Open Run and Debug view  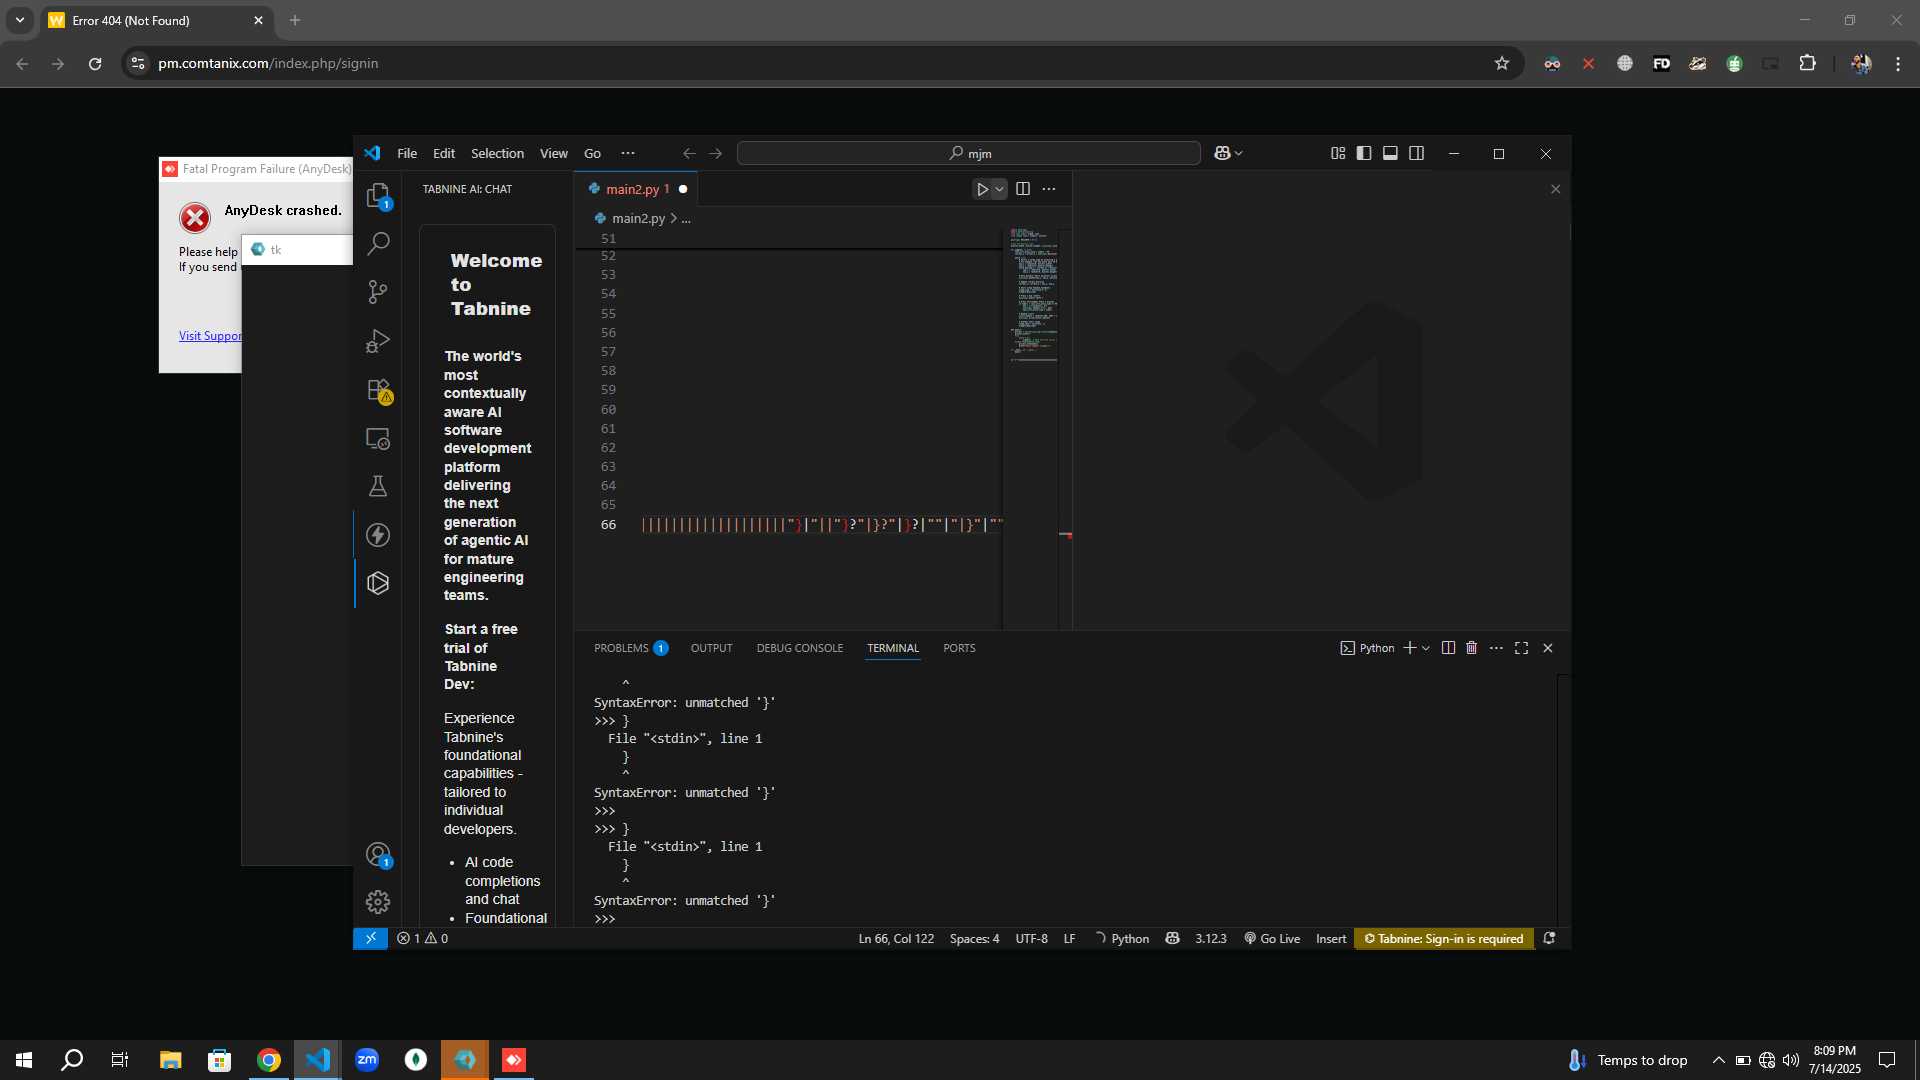tap(378, 341)
